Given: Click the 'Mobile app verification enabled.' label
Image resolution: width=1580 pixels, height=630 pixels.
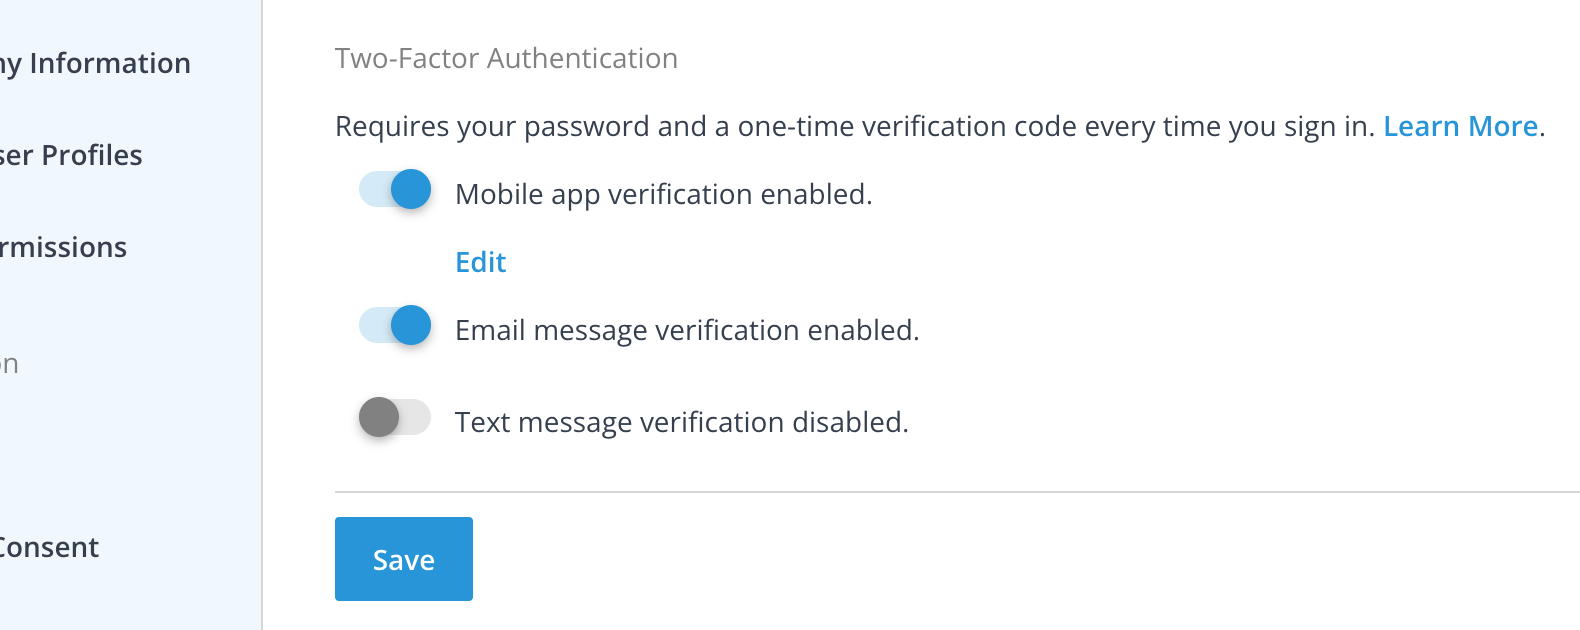Looking at the screenshot, I should point(663,194).
